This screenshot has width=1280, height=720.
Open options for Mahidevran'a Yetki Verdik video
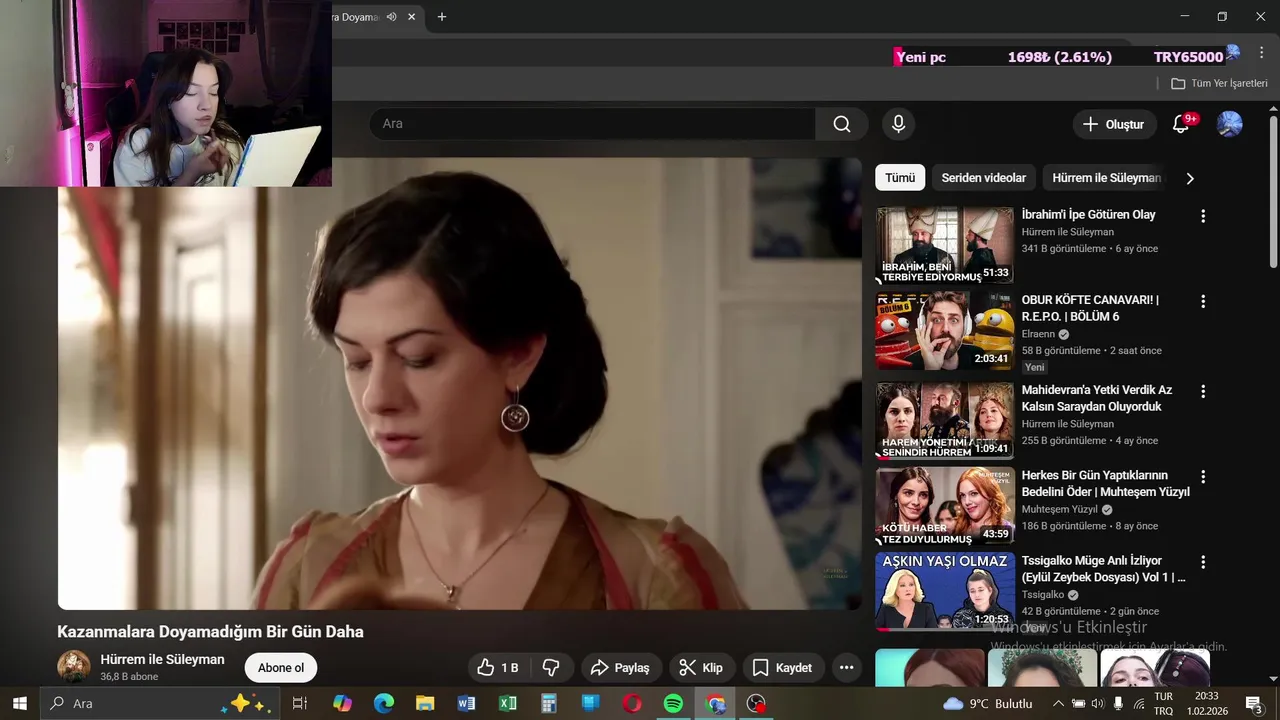point(1203,391)
